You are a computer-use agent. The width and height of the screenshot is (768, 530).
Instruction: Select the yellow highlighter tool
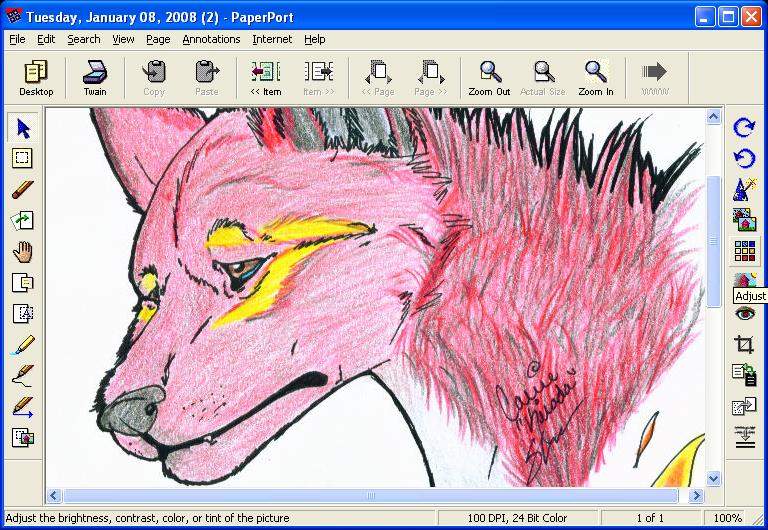[x=23, y=345]
